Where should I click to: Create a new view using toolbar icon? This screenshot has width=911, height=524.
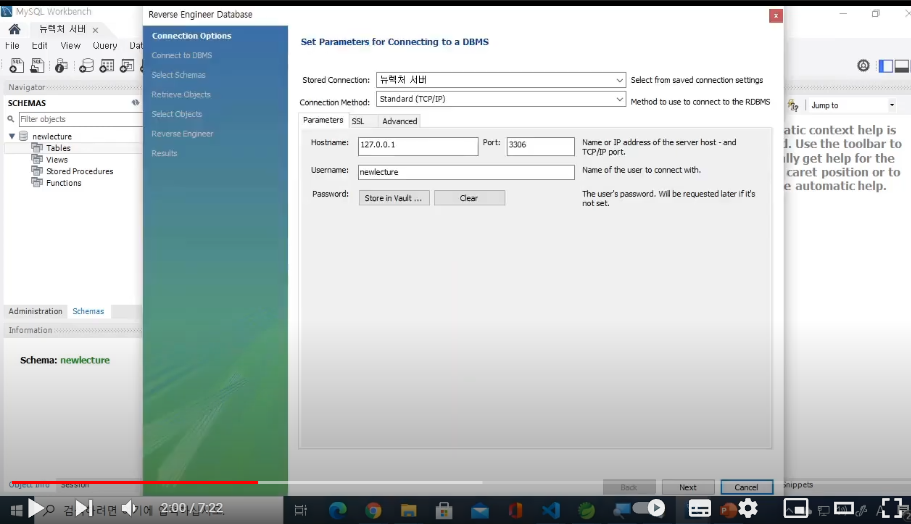coord(127,66)
